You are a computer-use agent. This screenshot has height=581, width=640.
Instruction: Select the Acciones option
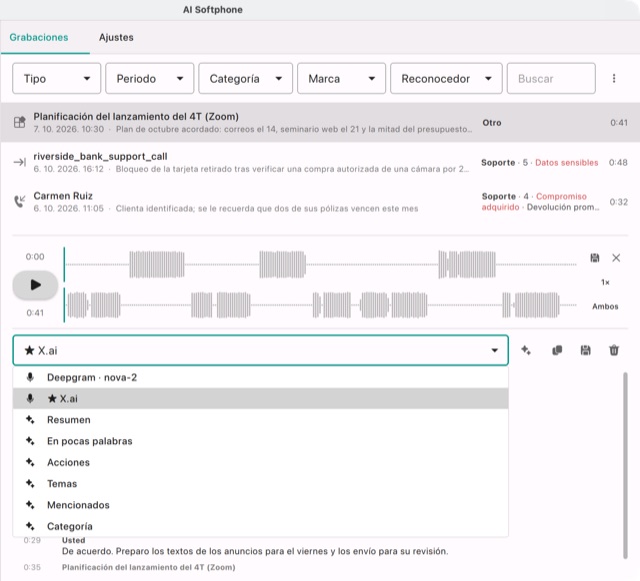[260, 462]
